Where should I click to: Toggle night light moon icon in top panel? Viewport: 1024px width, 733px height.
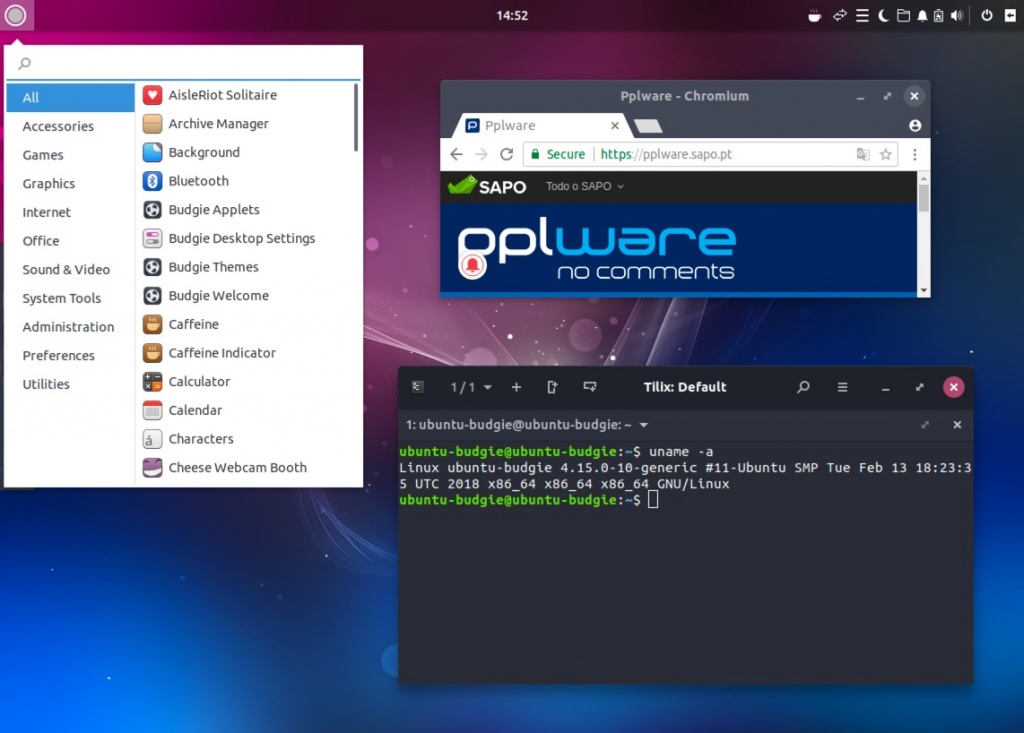point(884,15)
